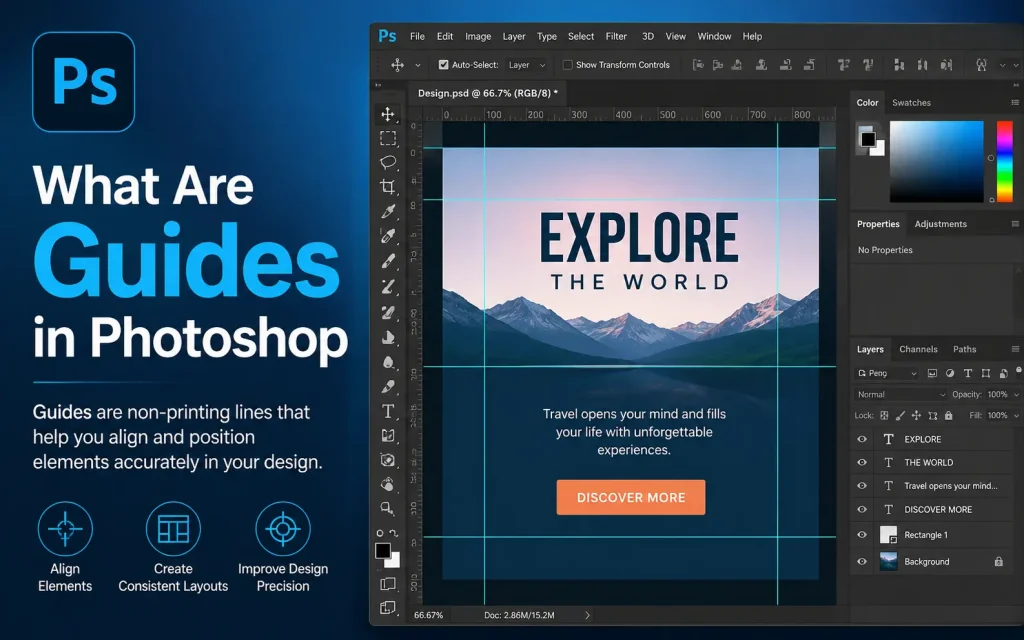Click the Opacity 100% value field
Viewport: 1024px width, 640px height.
pyautogui.click(x=997, y=394)
